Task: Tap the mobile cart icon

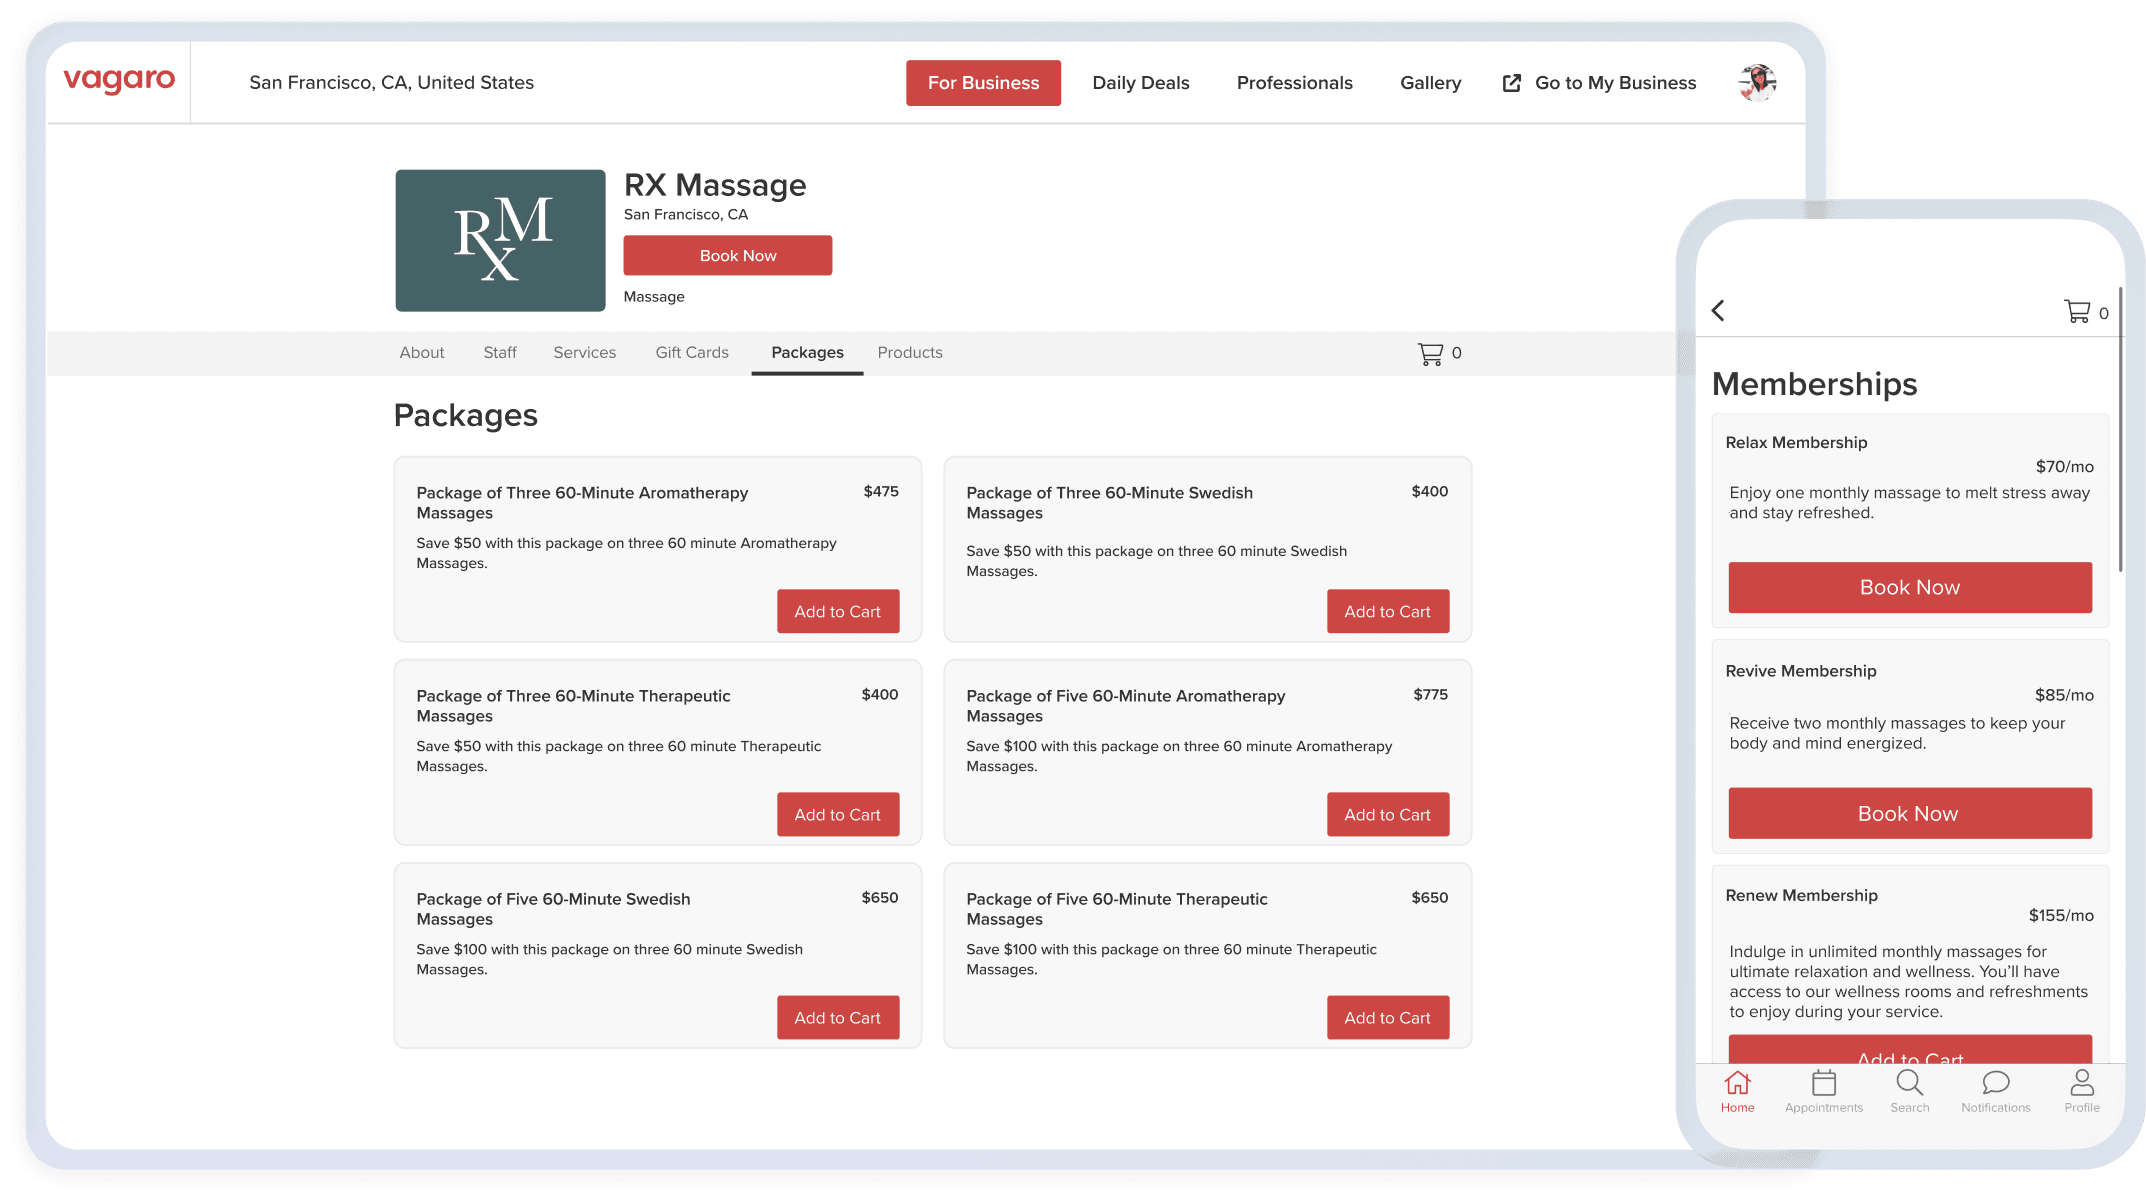Action: 2077,312
